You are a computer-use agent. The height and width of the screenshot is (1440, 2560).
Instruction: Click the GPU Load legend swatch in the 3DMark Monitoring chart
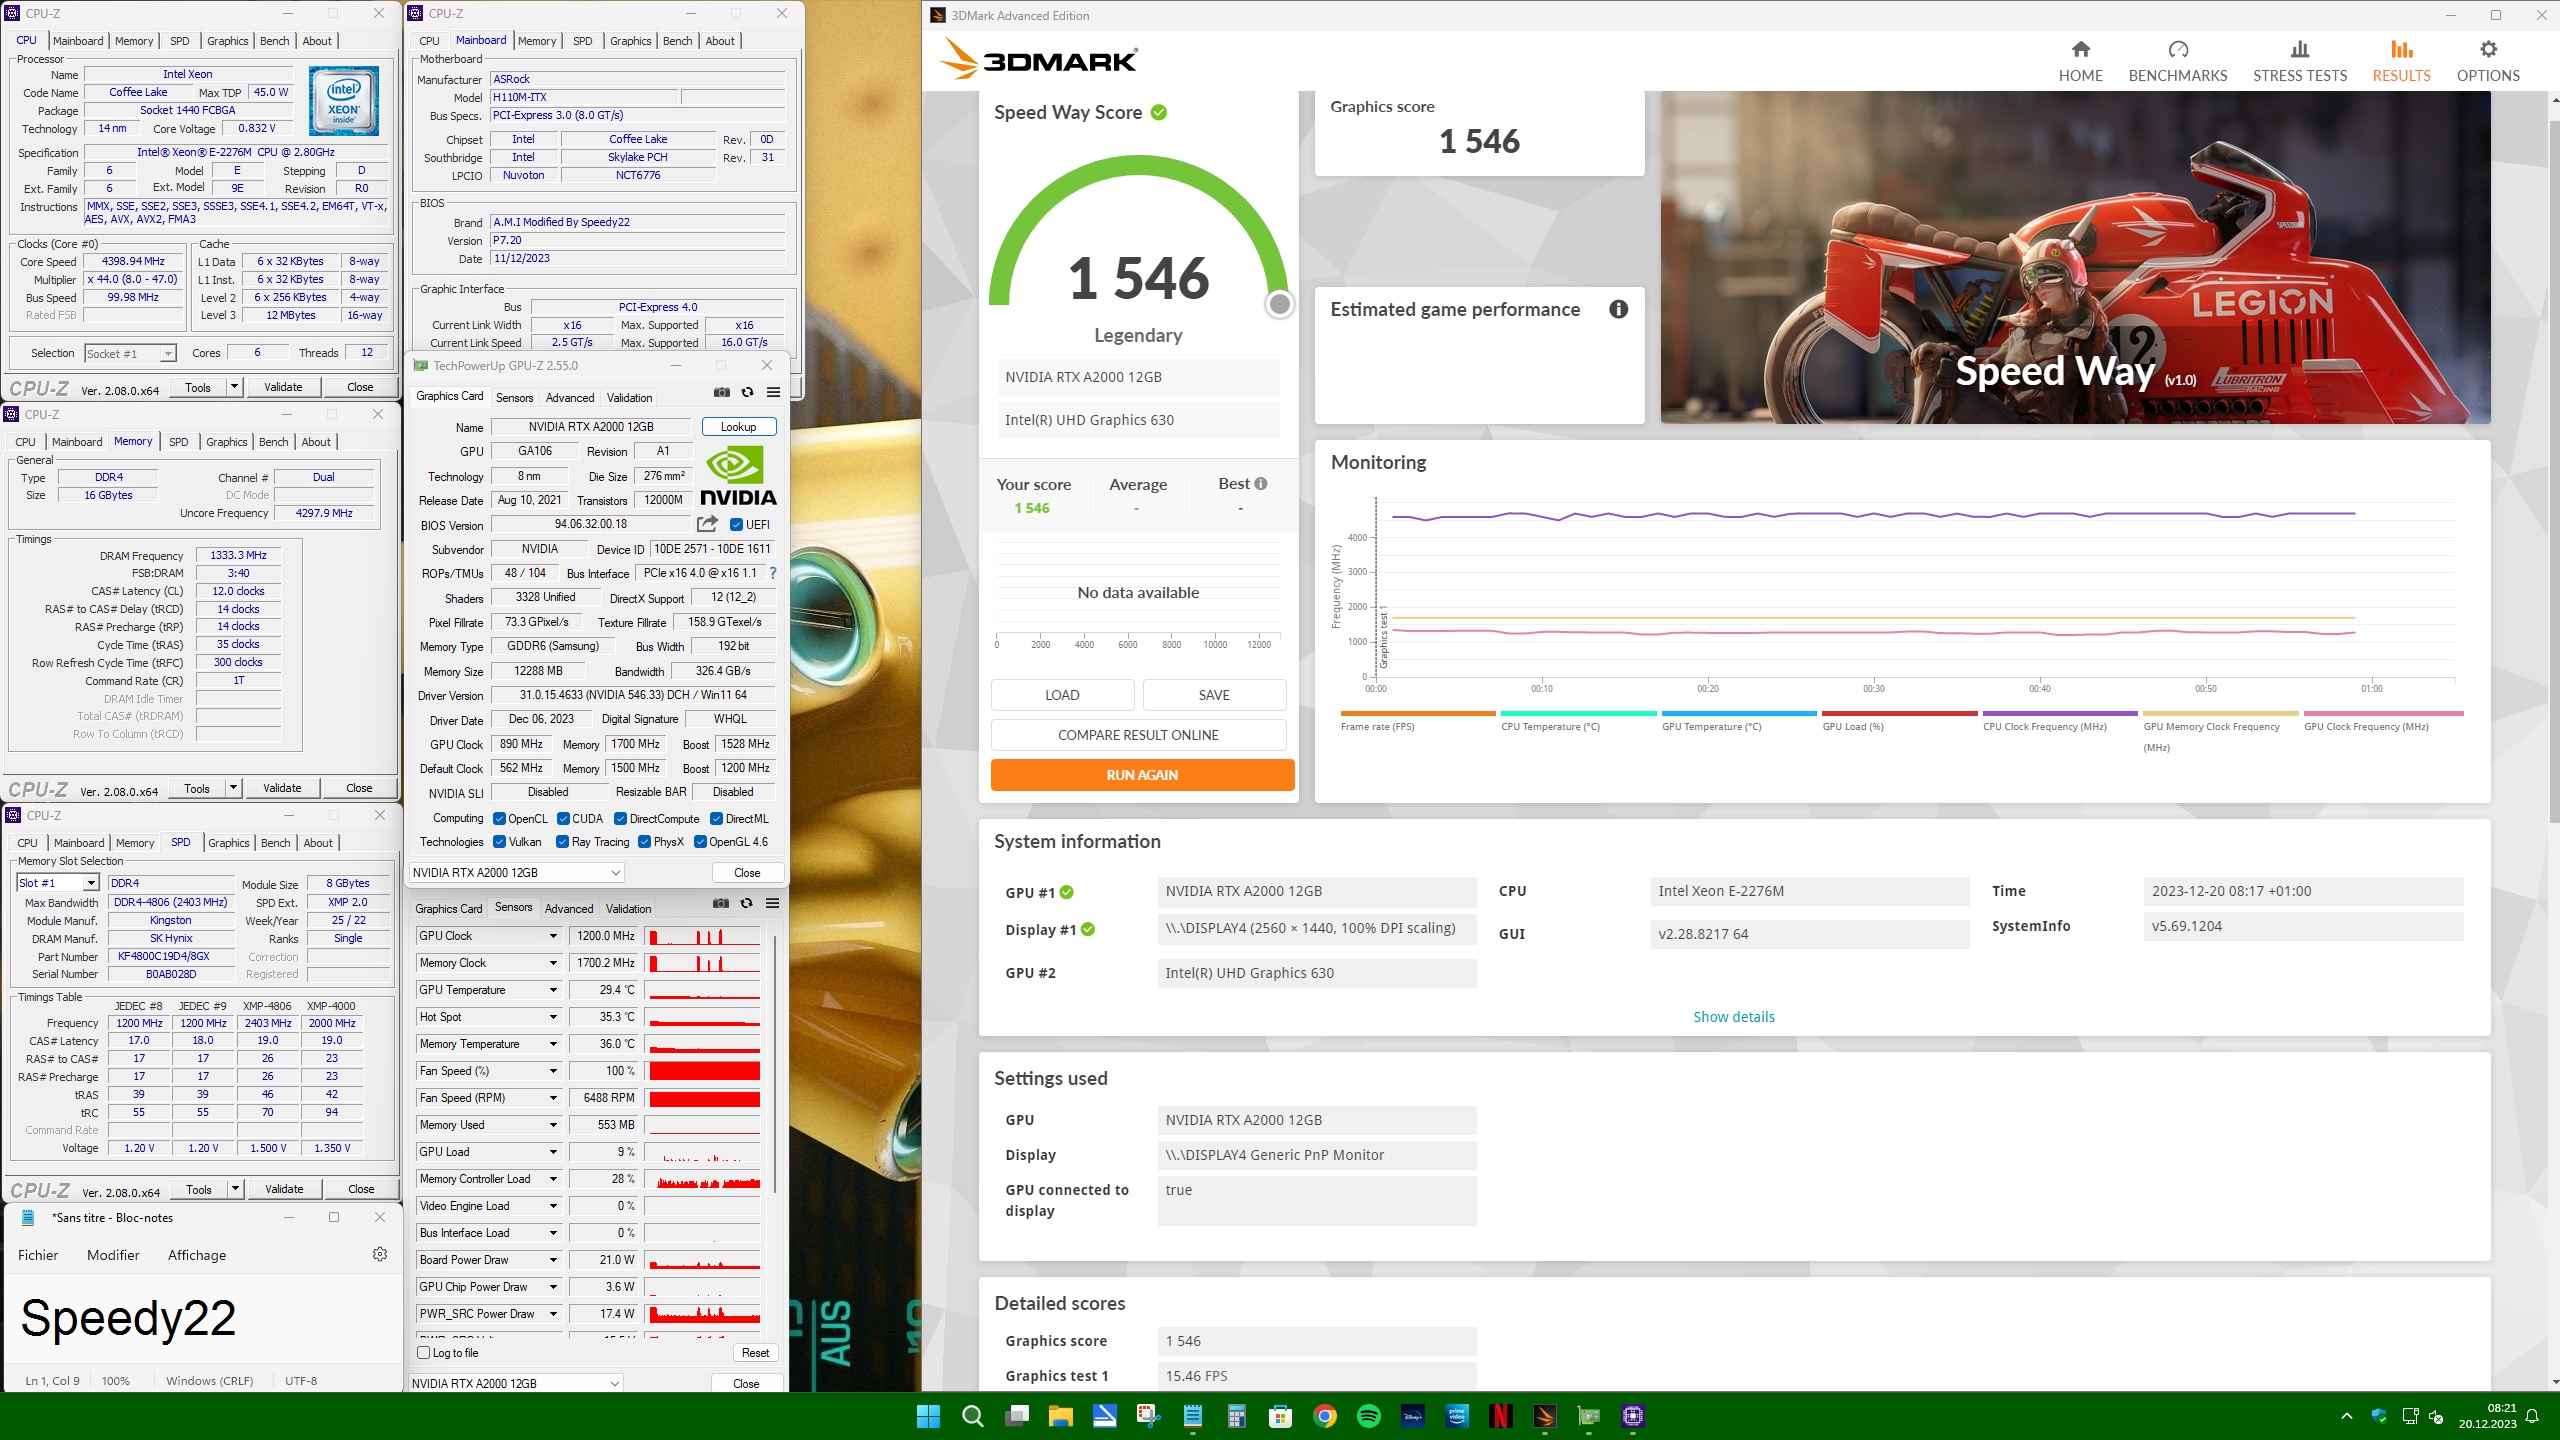point(1899,713)
